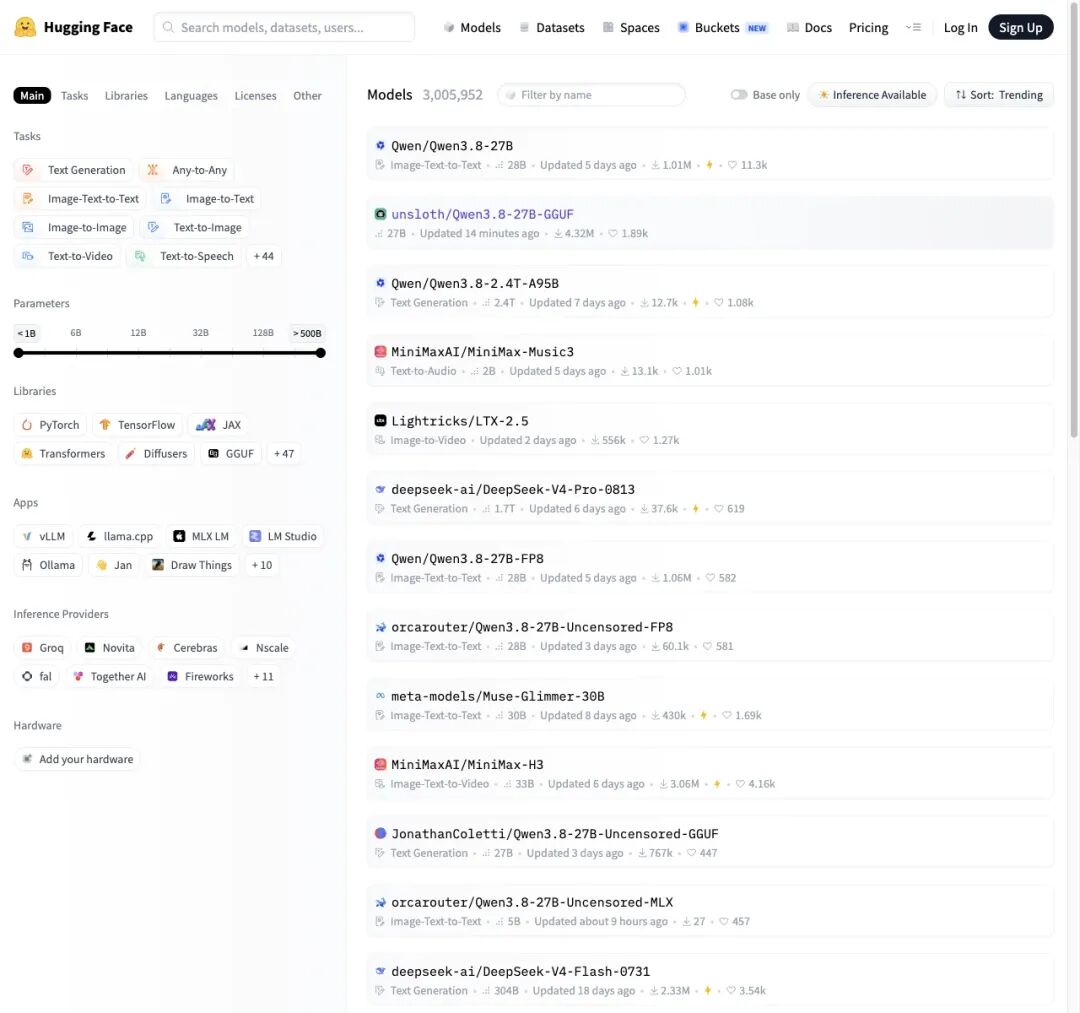Toggle the Text Generation task filter
The image size is (1080, 1013).
74,170
